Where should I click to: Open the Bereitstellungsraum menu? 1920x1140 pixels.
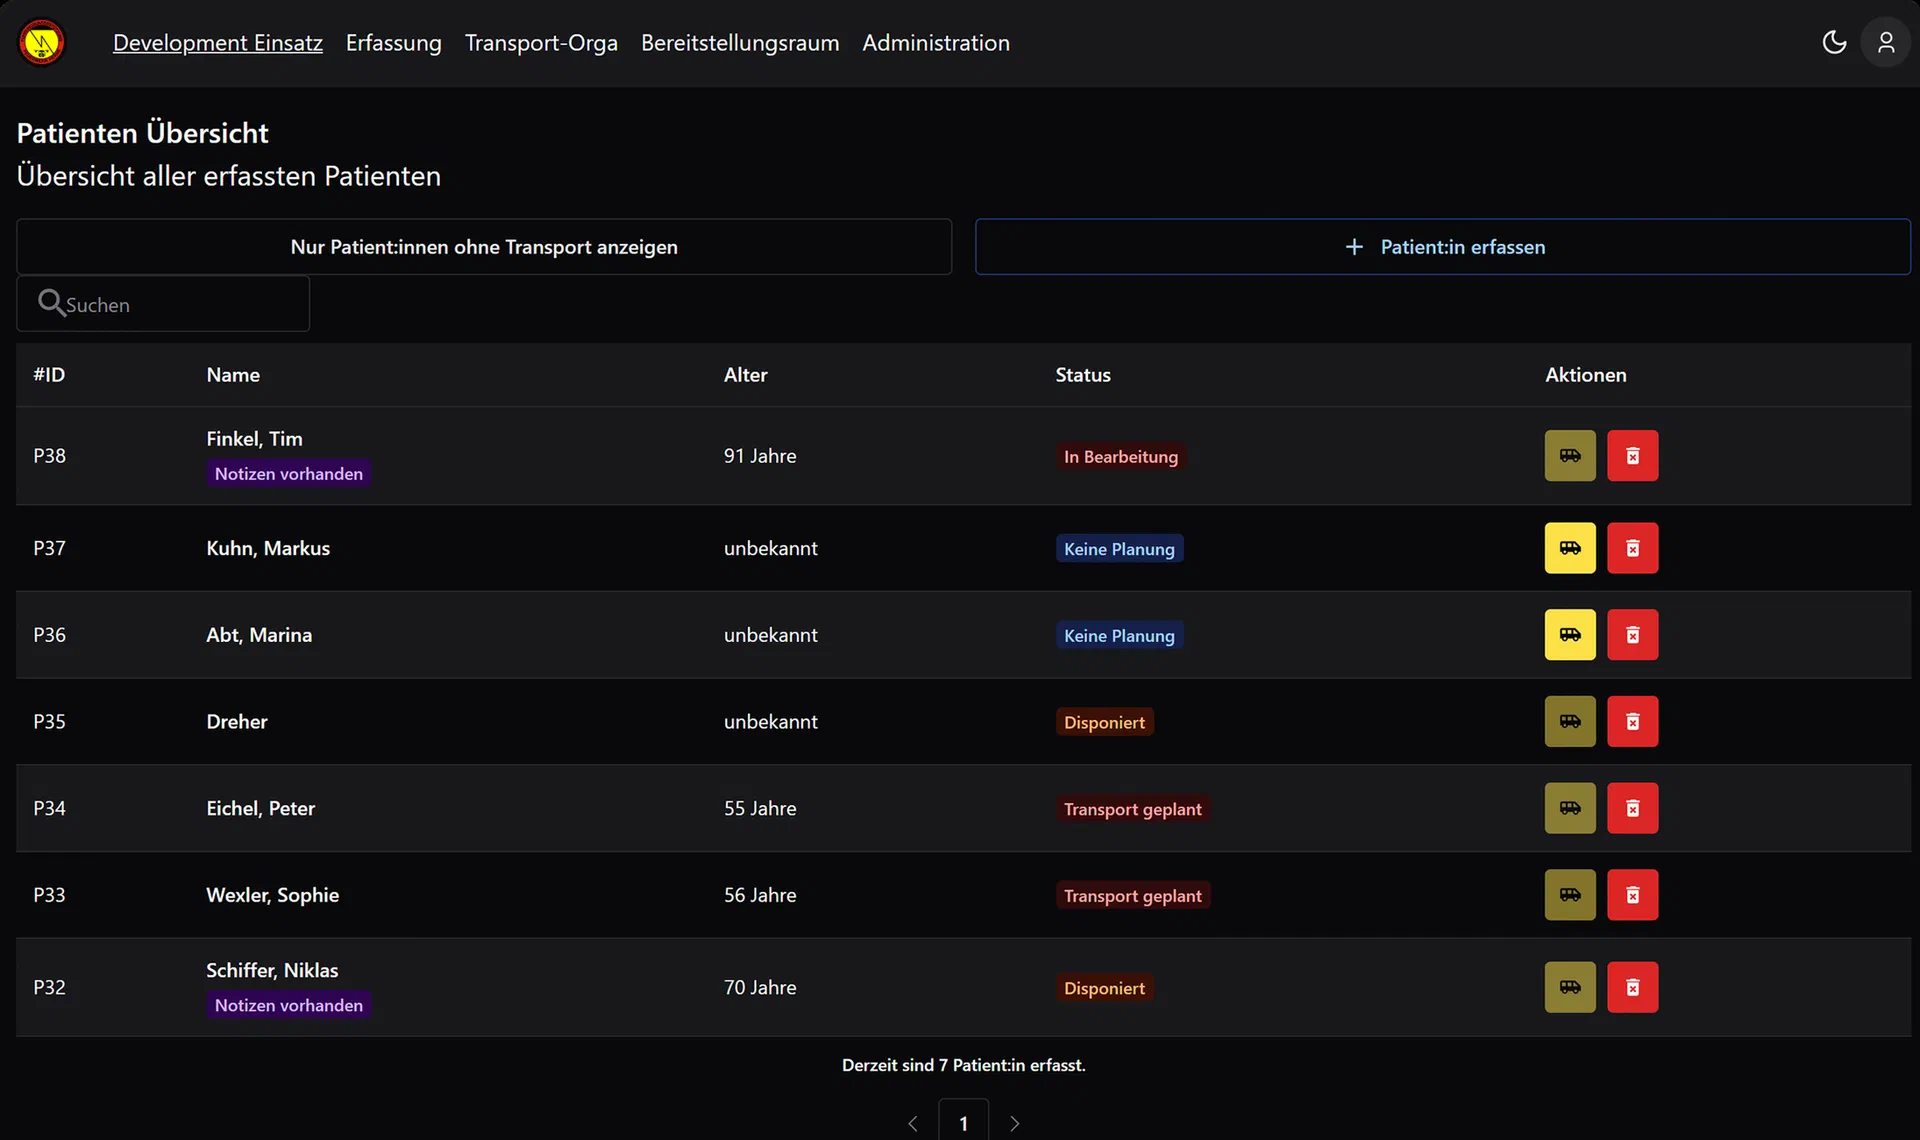click(740, 43)
